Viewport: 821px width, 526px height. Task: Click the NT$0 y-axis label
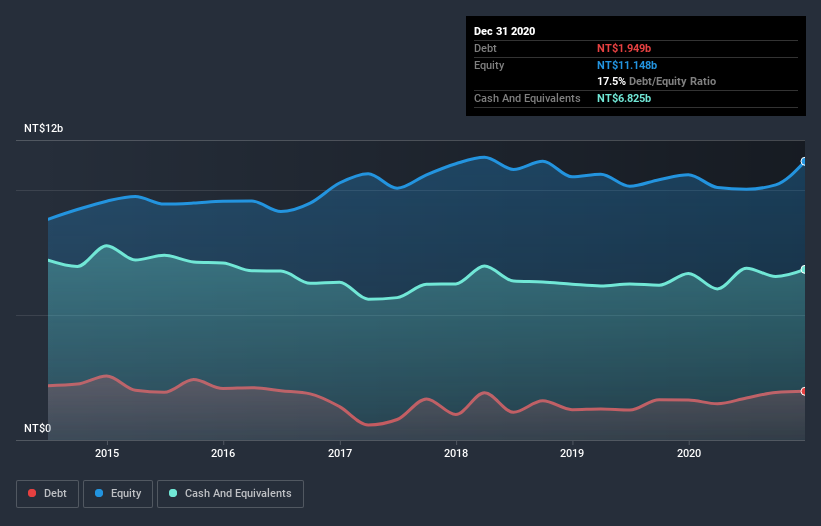pyautogui.click(x=38, y=428)
